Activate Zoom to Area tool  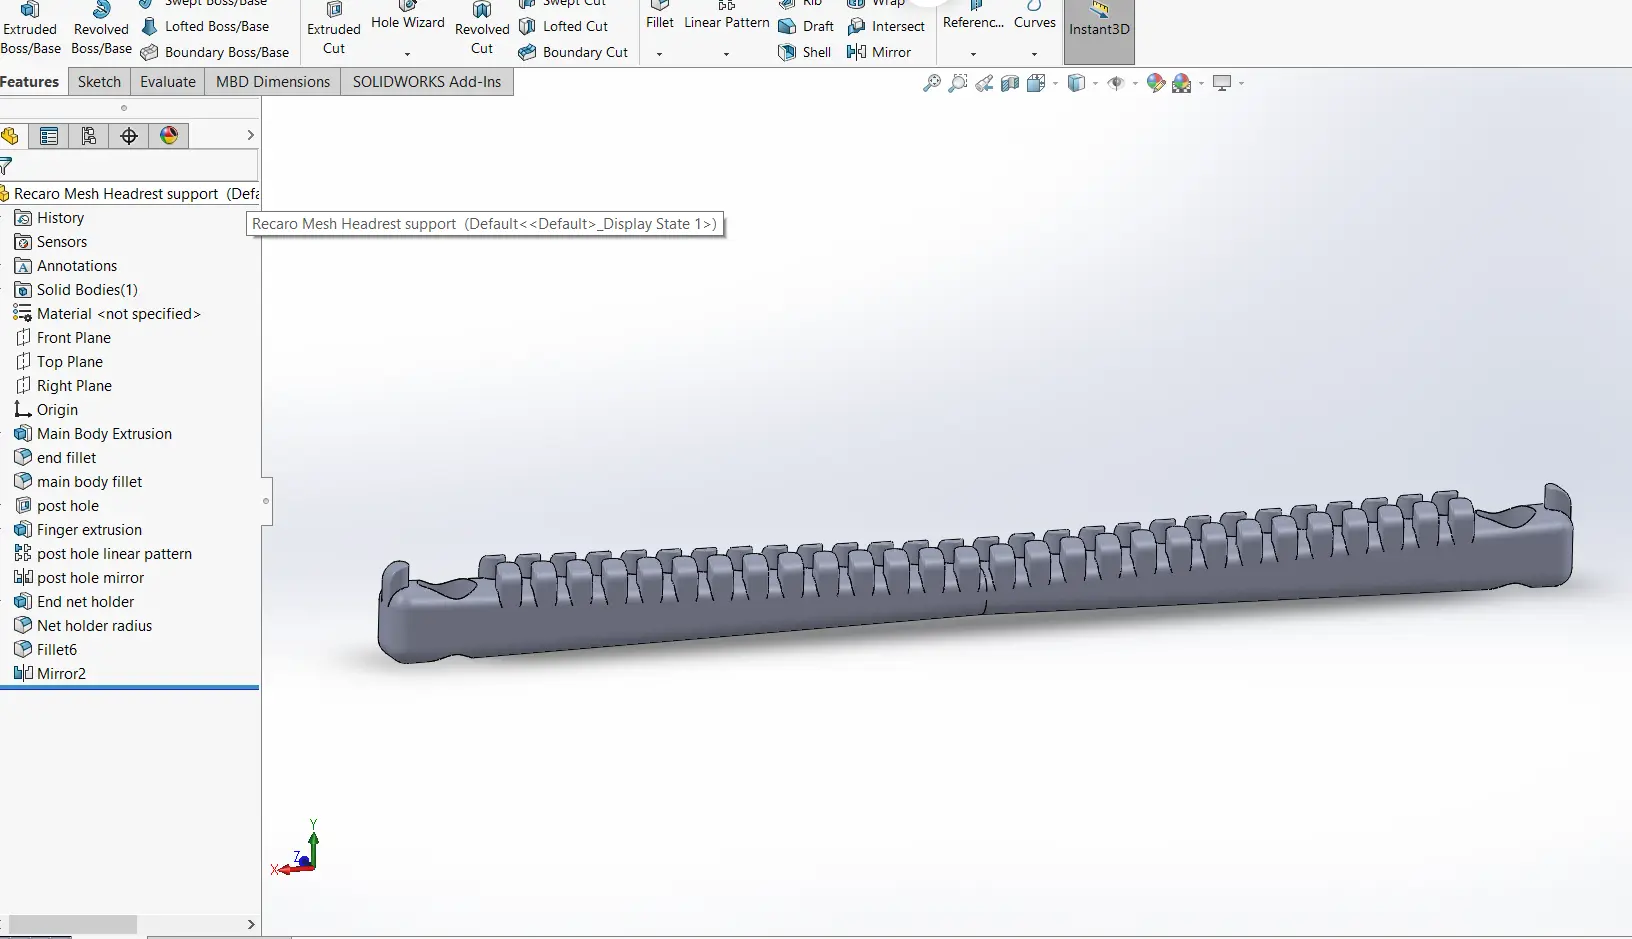tap(958, 83)
